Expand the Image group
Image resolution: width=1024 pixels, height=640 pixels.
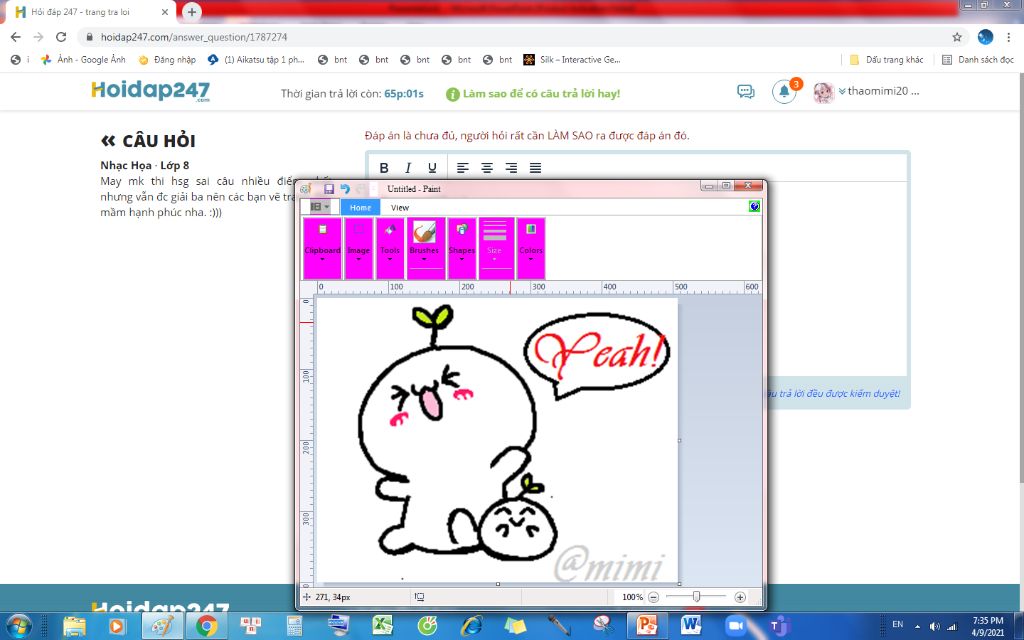pyautogui.click(x=359, y=248)
